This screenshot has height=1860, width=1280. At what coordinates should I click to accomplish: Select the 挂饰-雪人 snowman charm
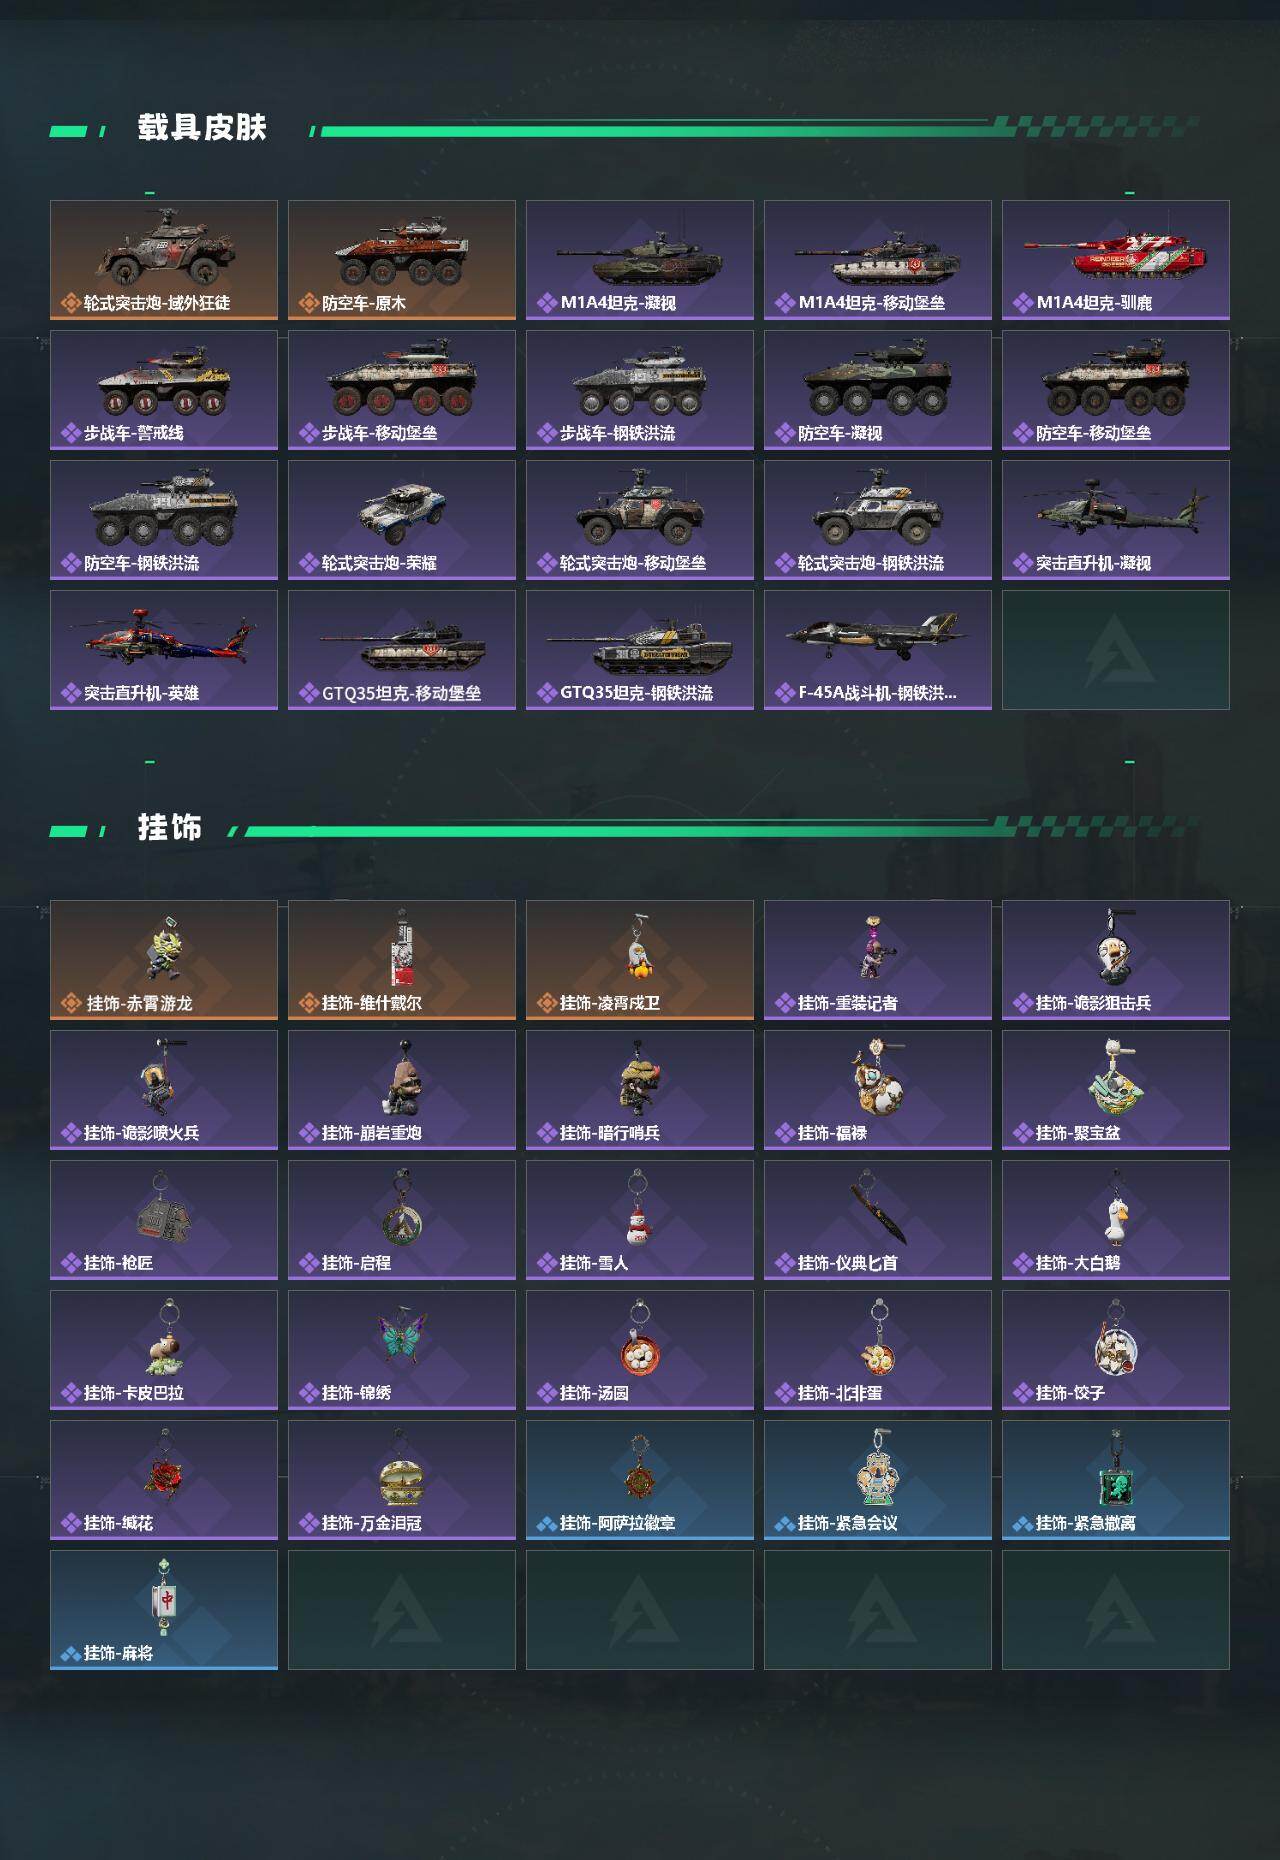[x=640, y=1220]
